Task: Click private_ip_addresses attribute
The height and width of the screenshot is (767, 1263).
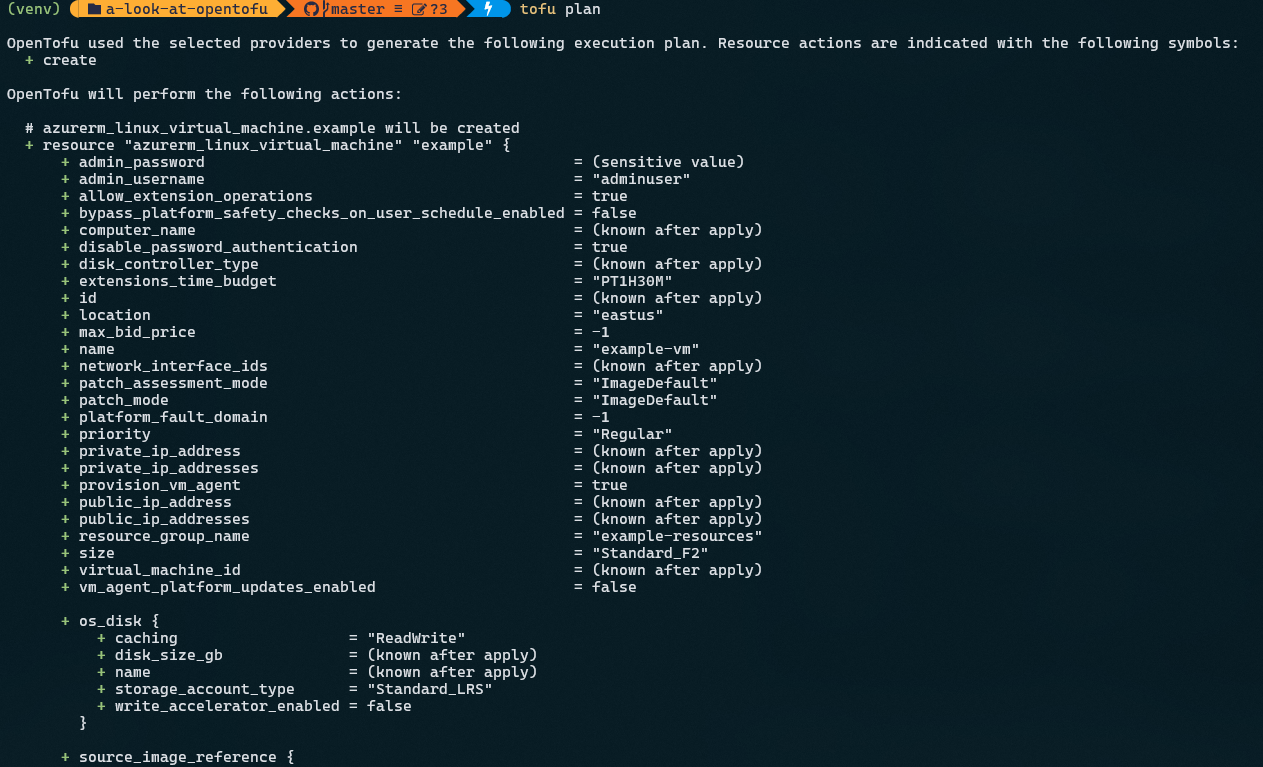Action: pos(169,468)
